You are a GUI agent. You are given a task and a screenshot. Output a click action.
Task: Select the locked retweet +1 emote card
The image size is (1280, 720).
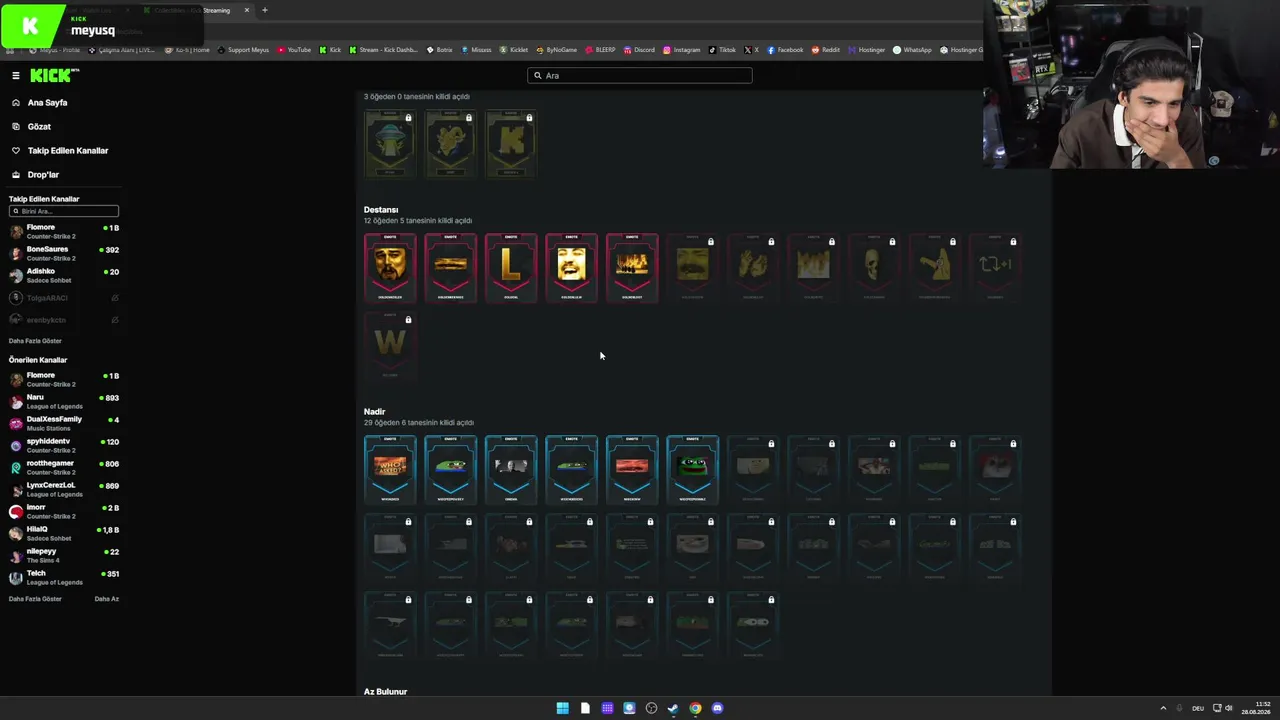995,267
